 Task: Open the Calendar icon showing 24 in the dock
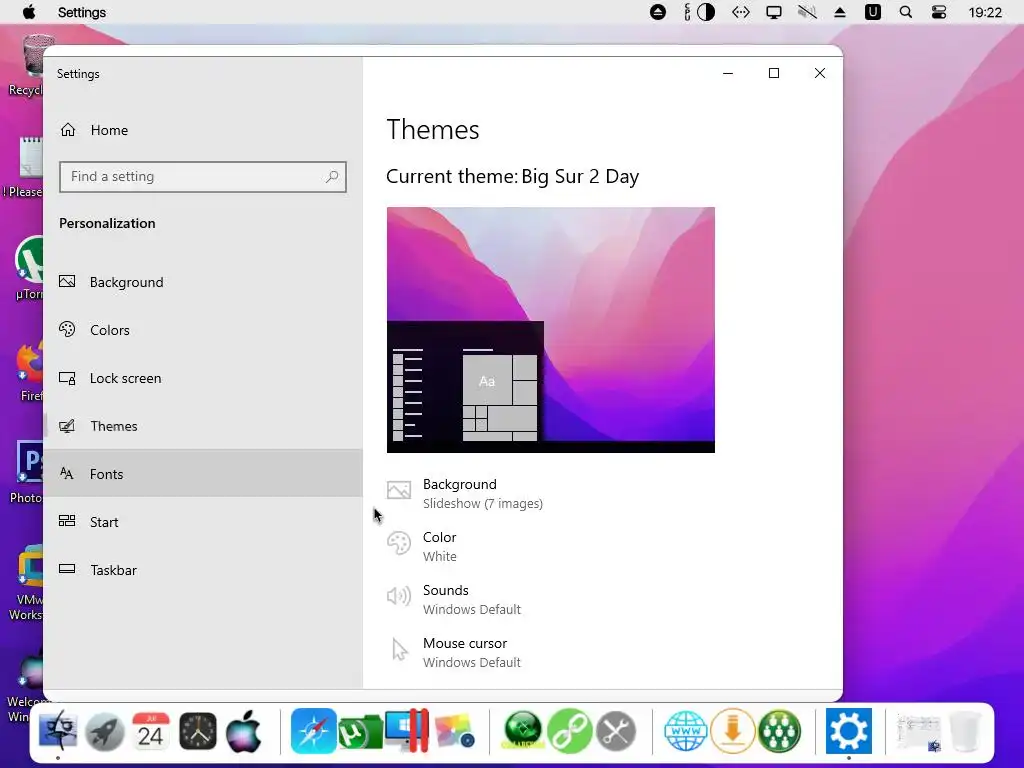click(x=151, y=731)
